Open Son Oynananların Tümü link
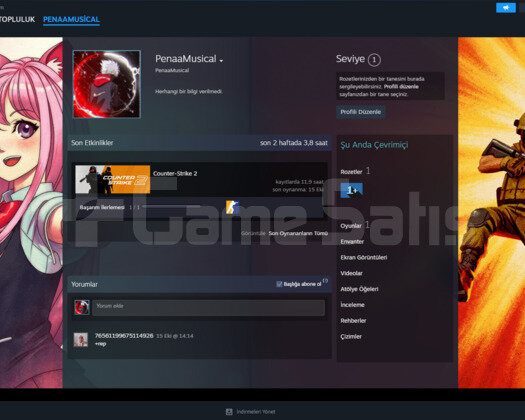 click(x=298, y=233)
